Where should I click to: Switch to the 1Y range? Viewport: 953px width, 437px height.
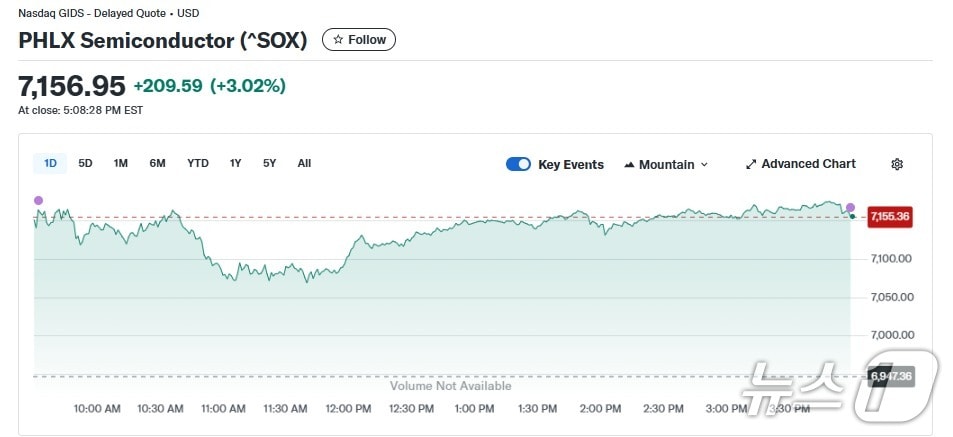[x=235, y=163]
